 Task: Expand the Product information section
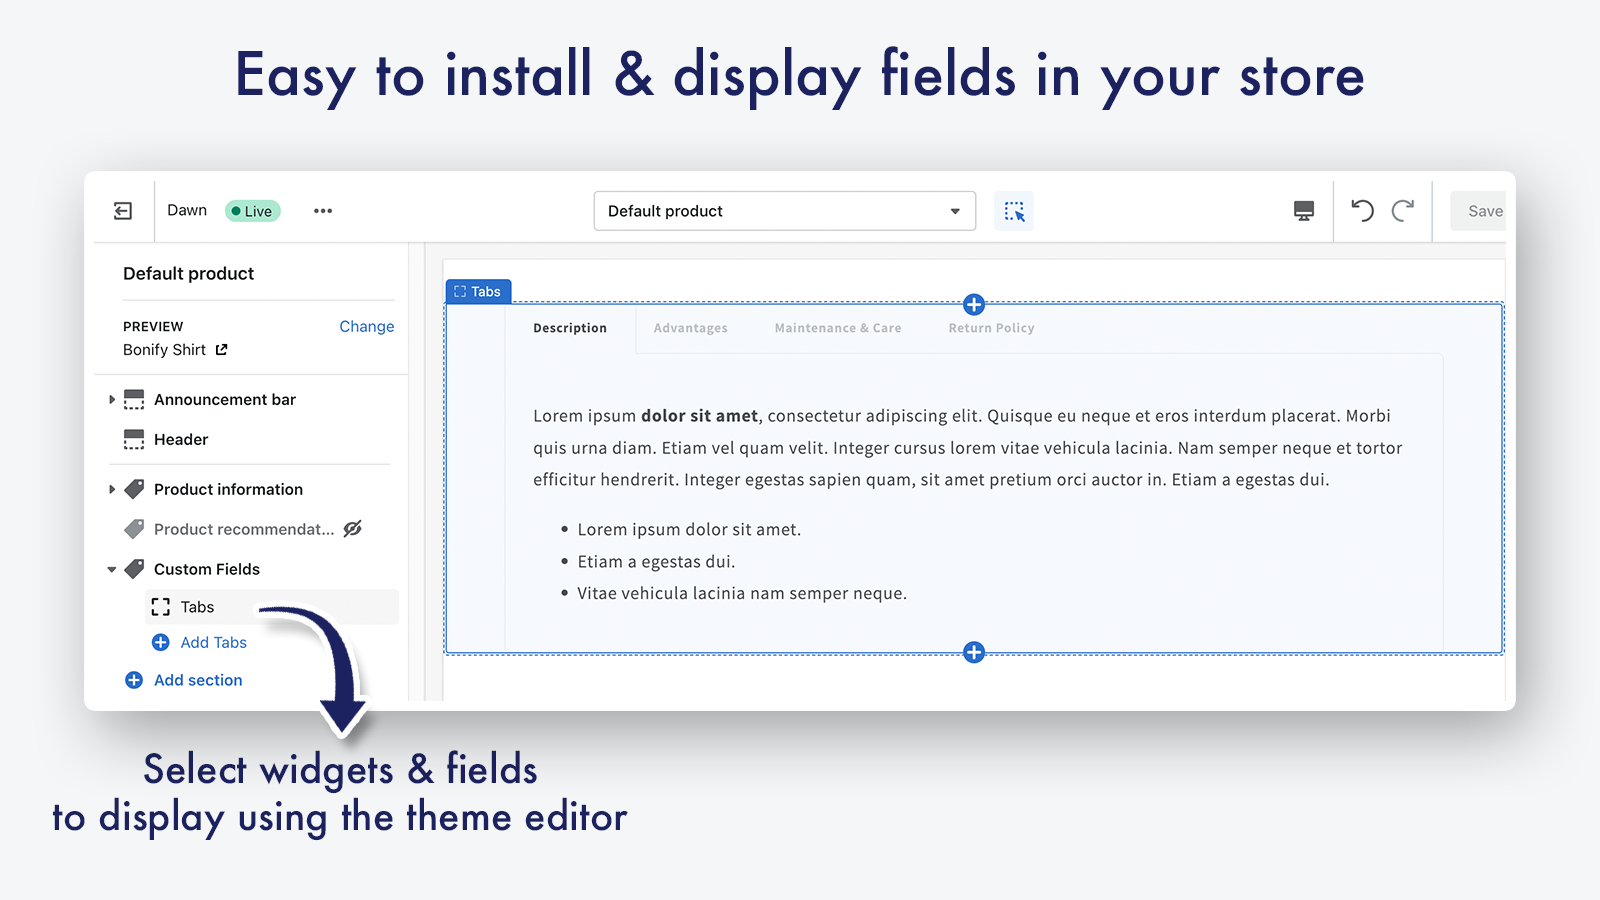point(112,489)
